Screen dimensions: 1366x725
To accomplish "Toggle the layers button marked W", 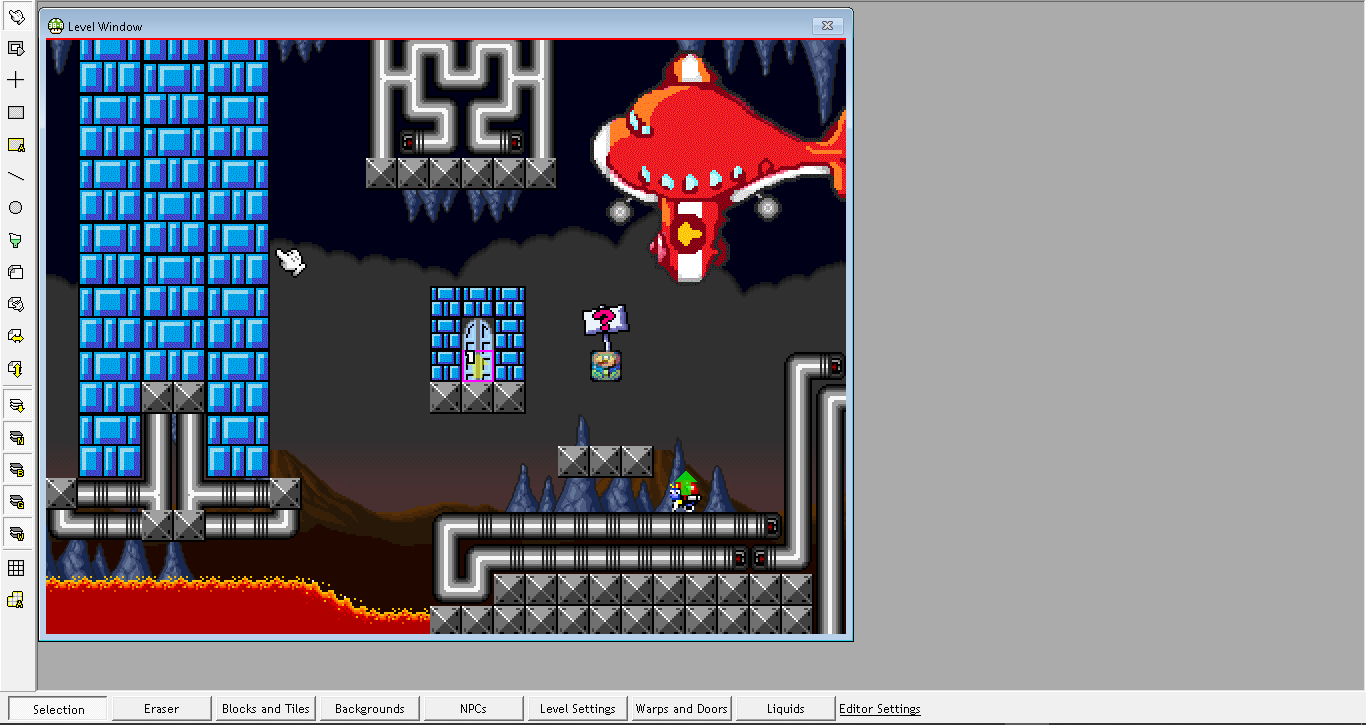I will click(16, 533).
